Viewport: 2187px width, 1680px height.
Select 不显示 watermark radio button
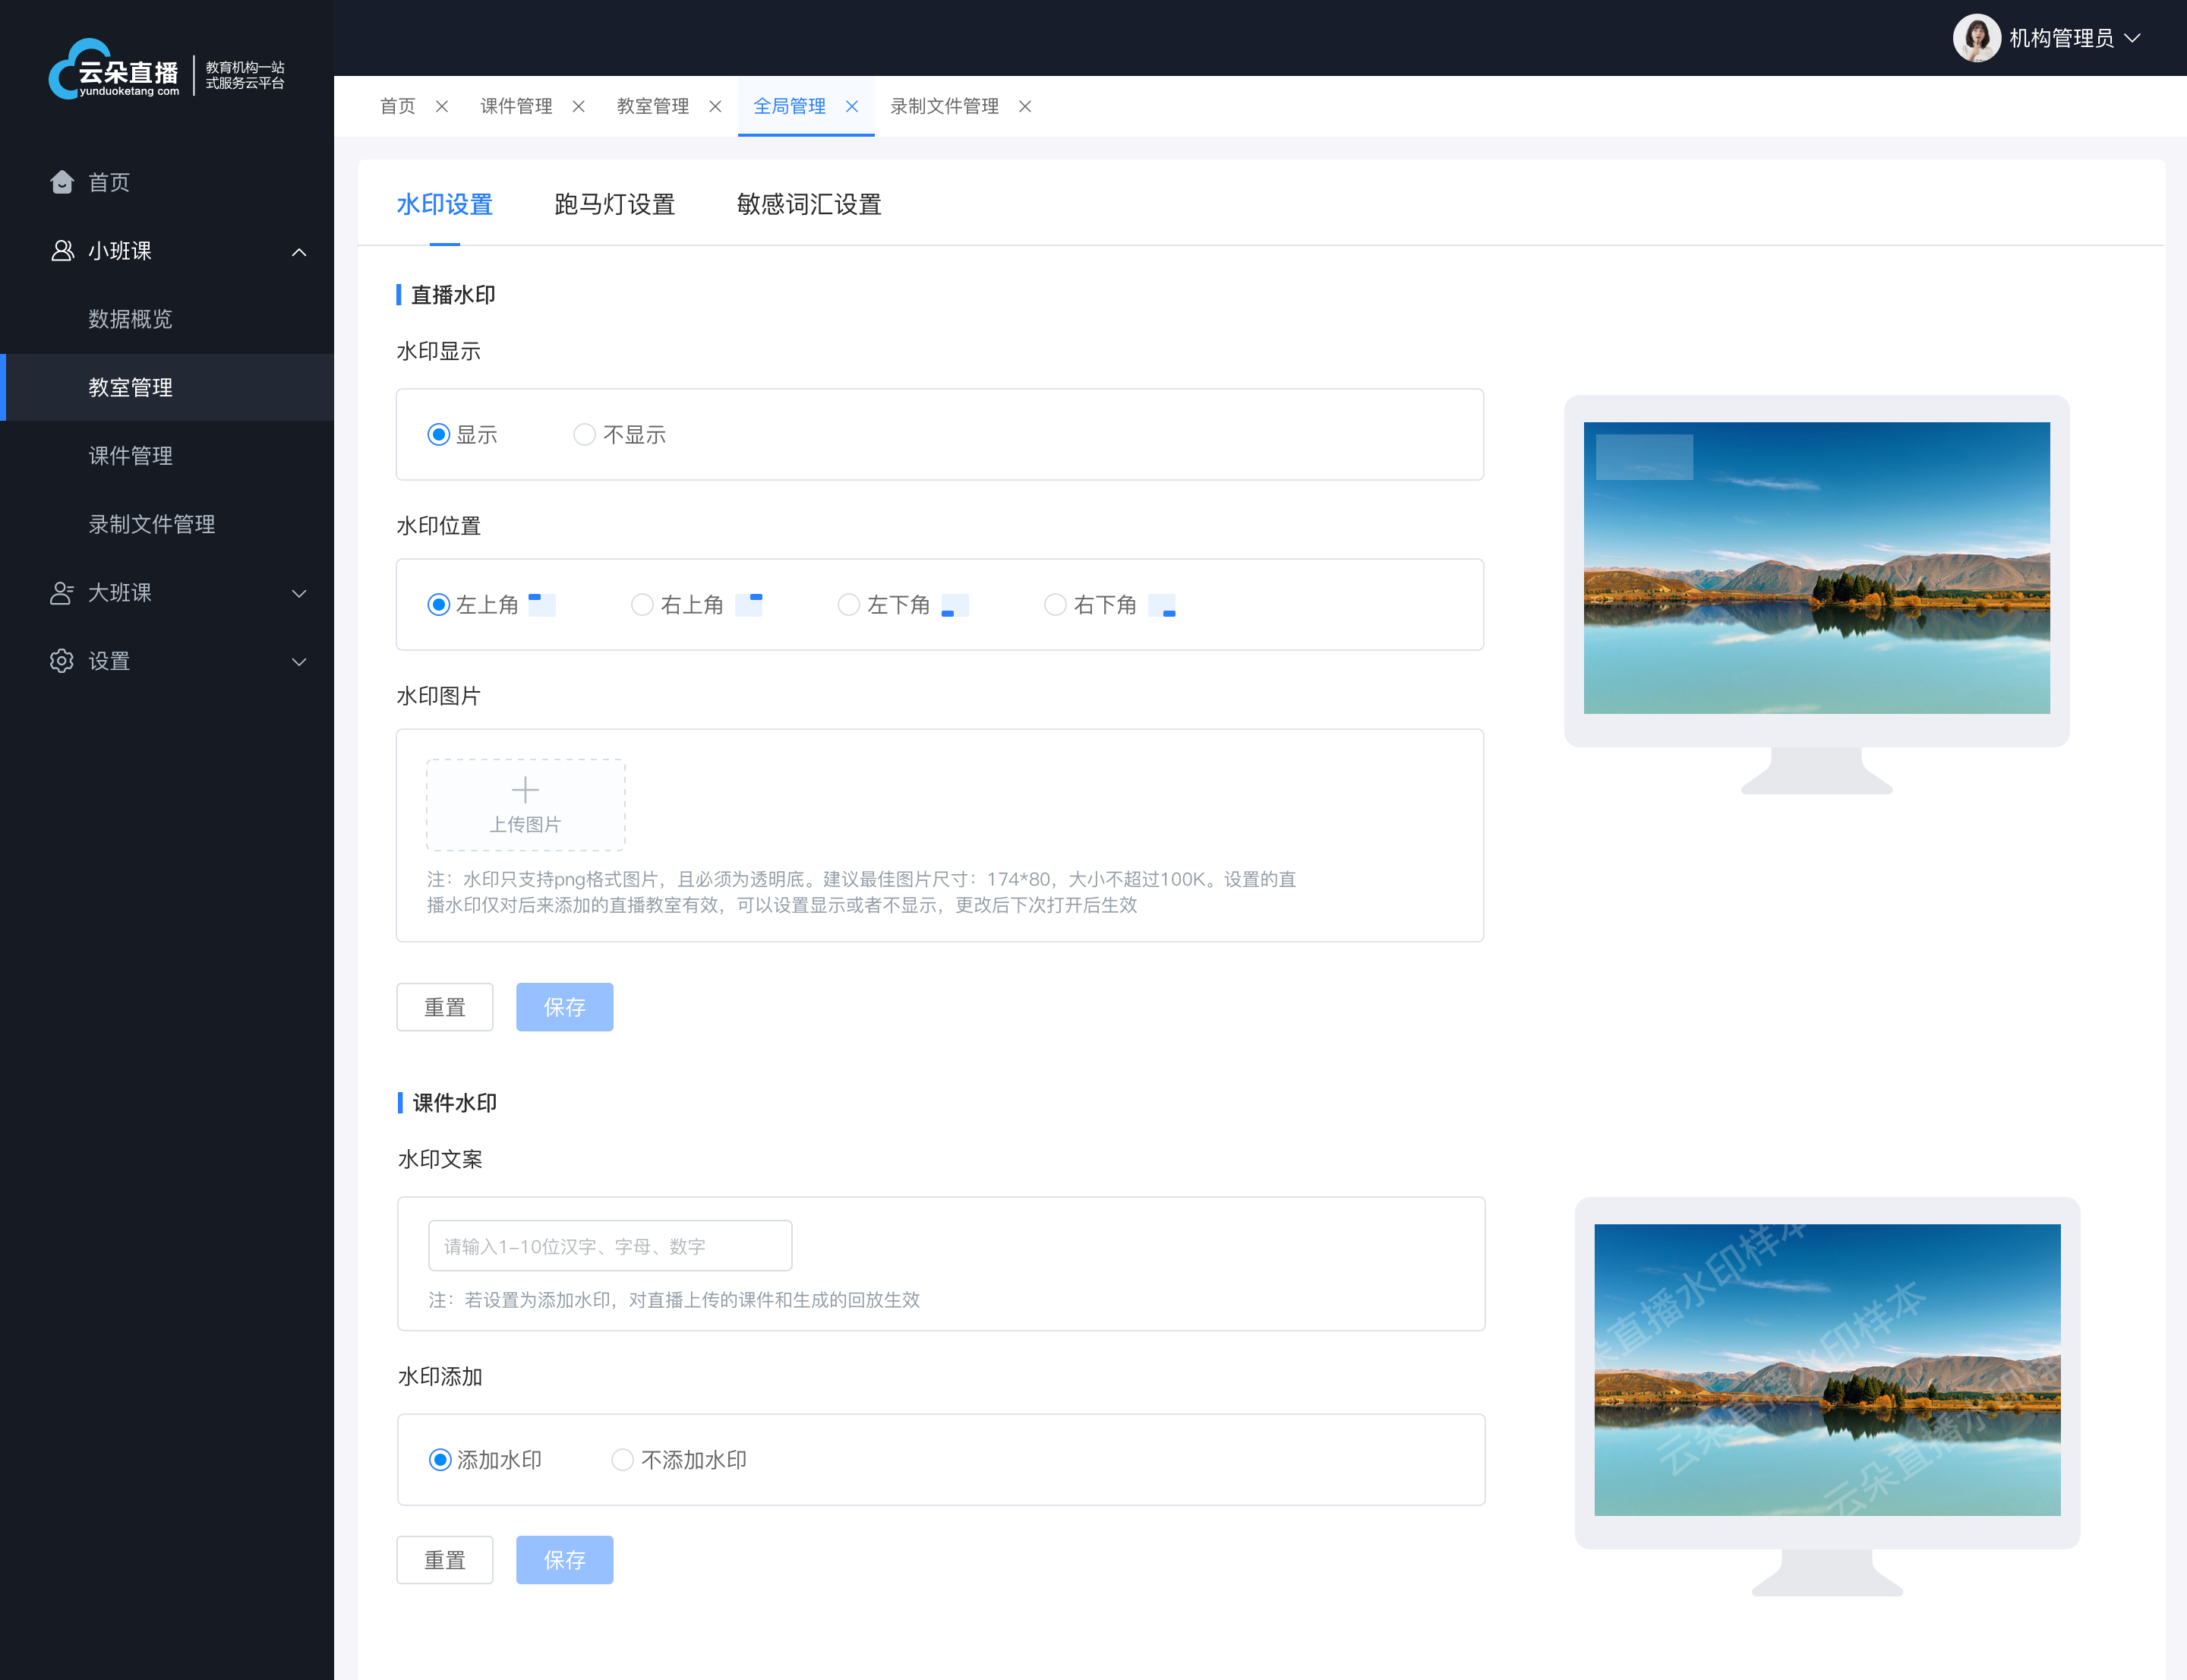[584, 432]
